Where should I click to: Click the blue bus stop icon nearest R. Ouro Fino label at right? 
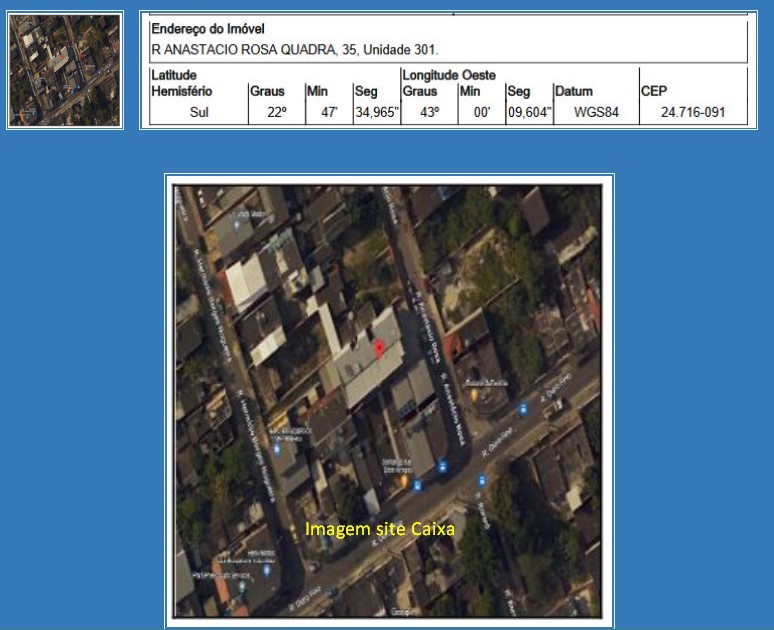coord(523,409)
